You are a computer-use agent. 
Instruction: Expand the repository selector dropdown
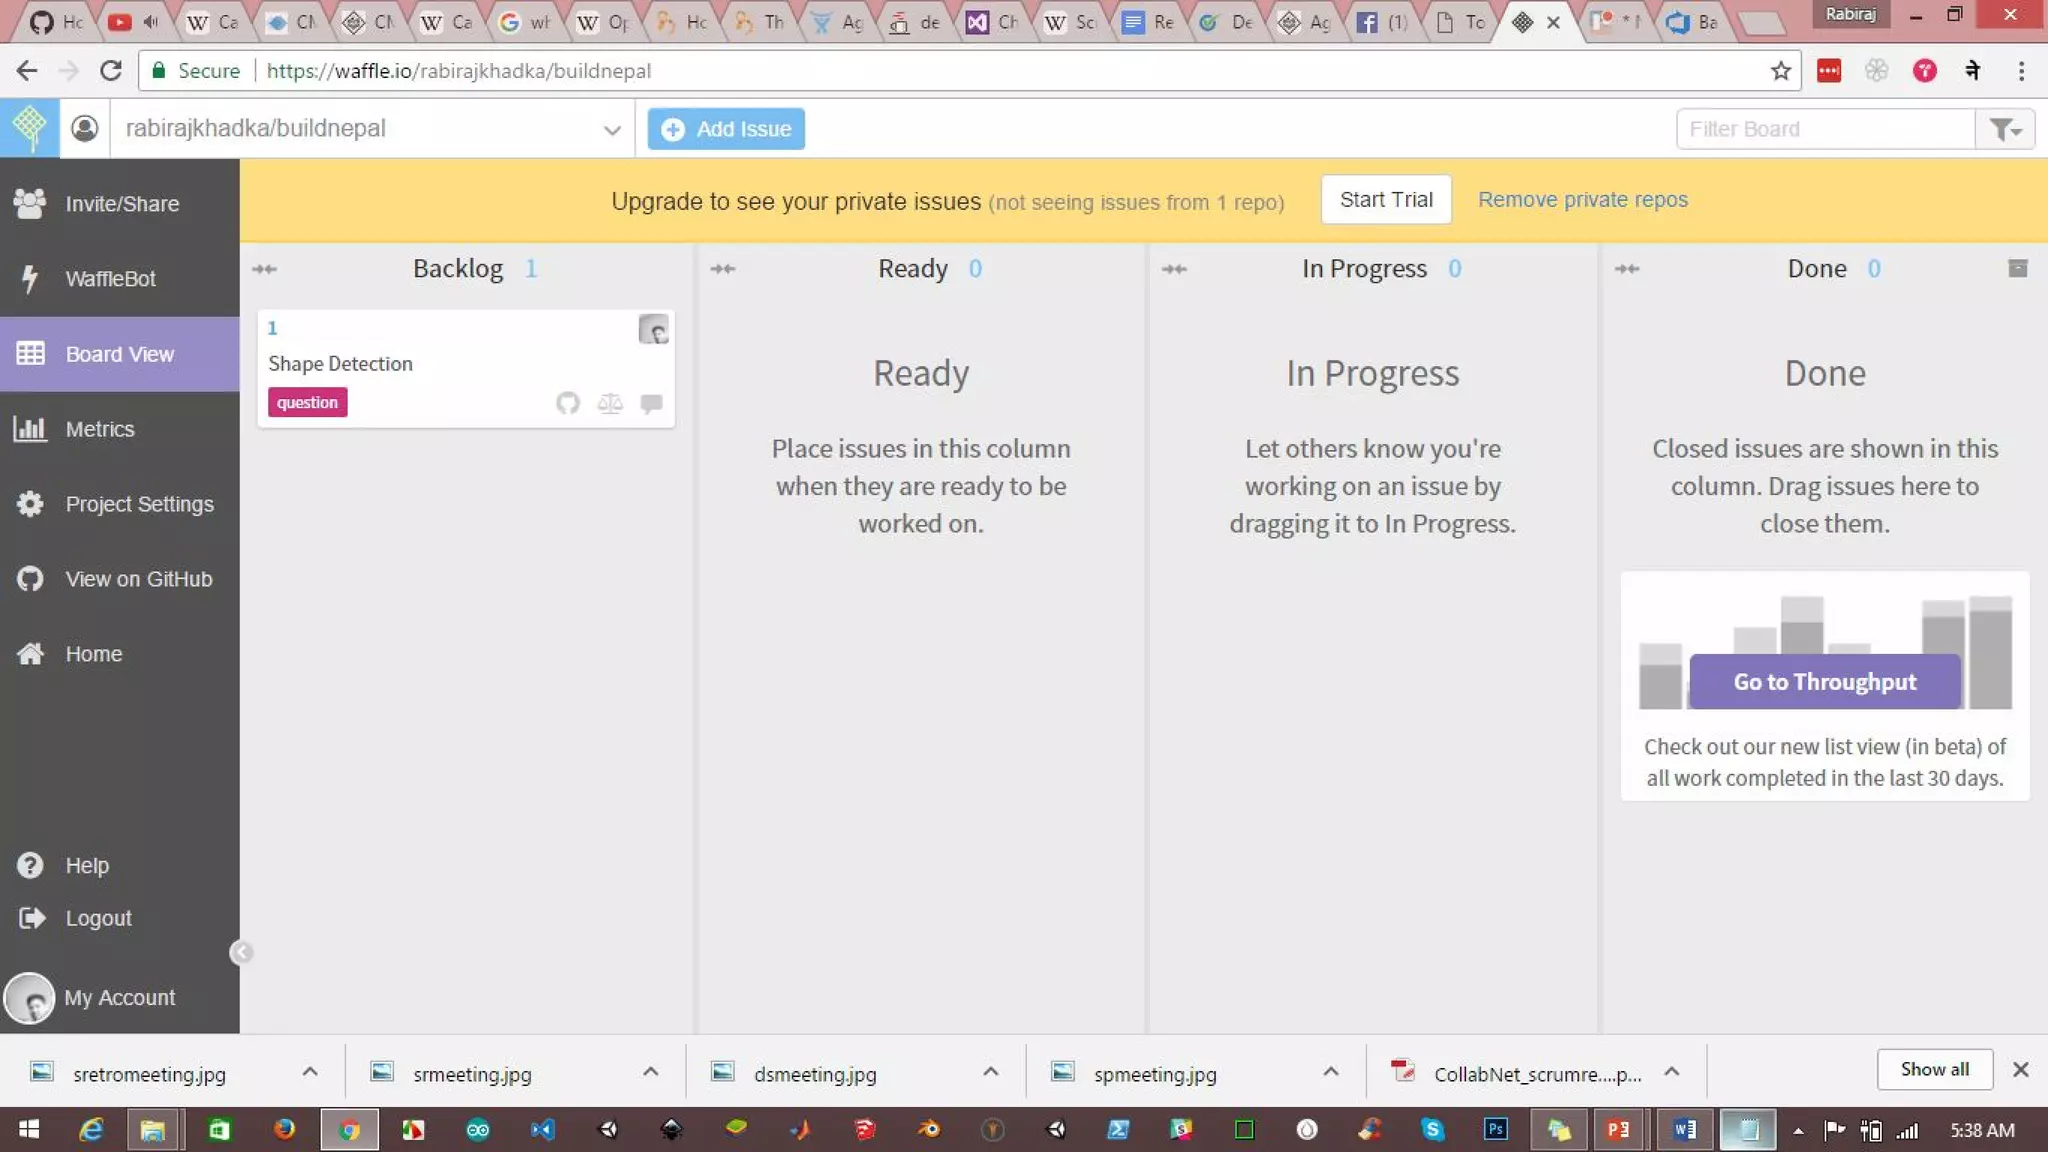pyautogui.click(x=611, y=129)
